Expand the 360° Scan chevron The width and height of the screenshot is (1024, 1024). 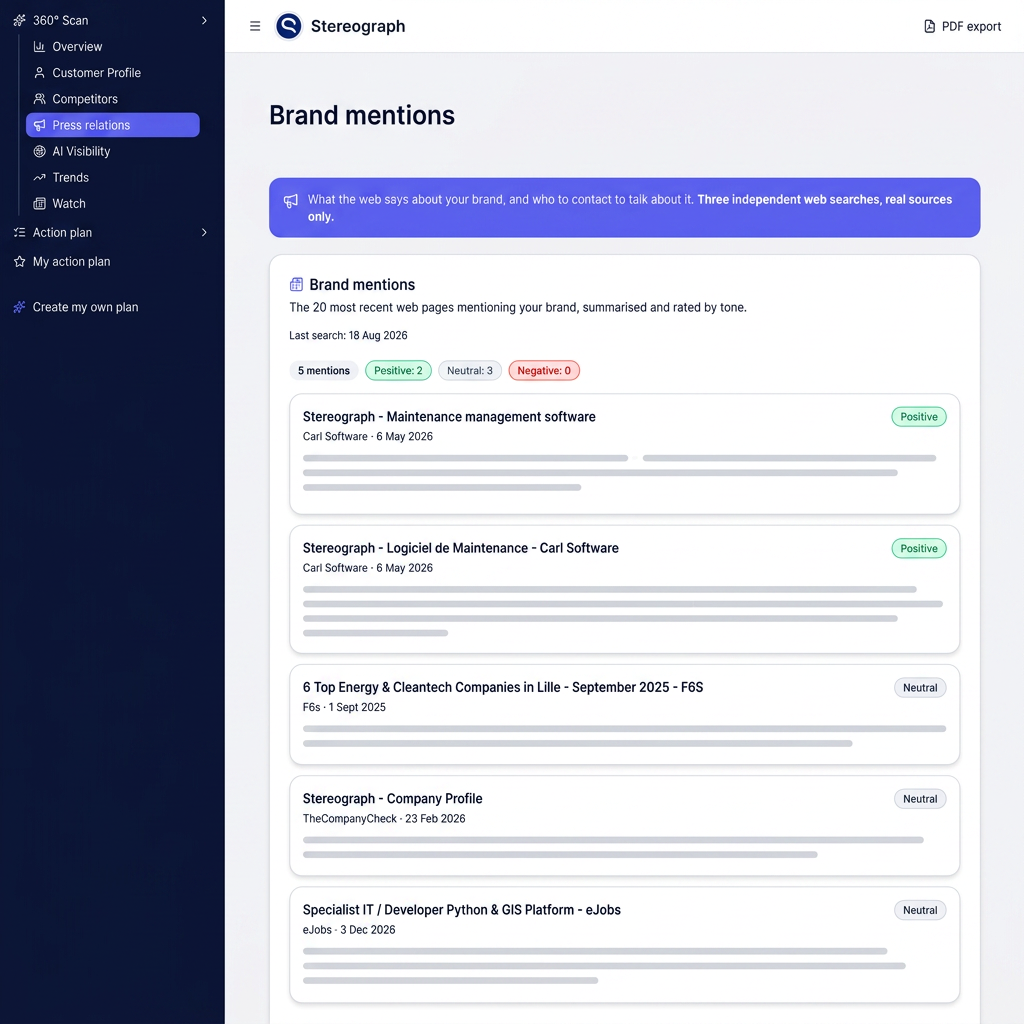coord(204,20)
